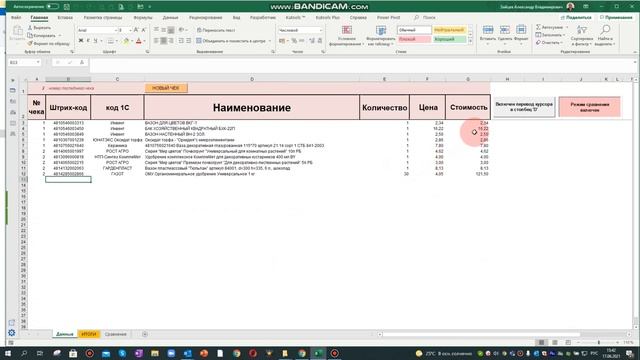This screenshot has height=360, width=640.
Task: Click the orange НОВЫЙ ЧЕК button
Action: click(x=166, y=88)
